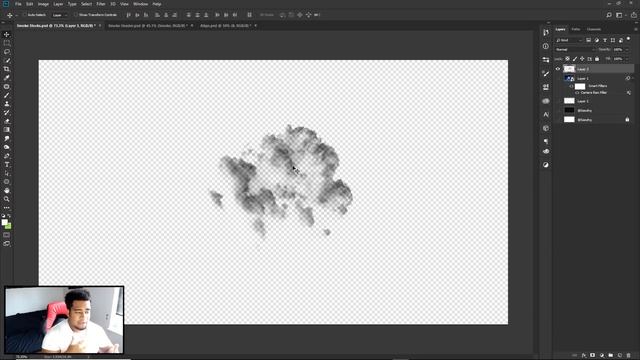Select the Crop tool
The image size is (640, 360).
(7, 69)
